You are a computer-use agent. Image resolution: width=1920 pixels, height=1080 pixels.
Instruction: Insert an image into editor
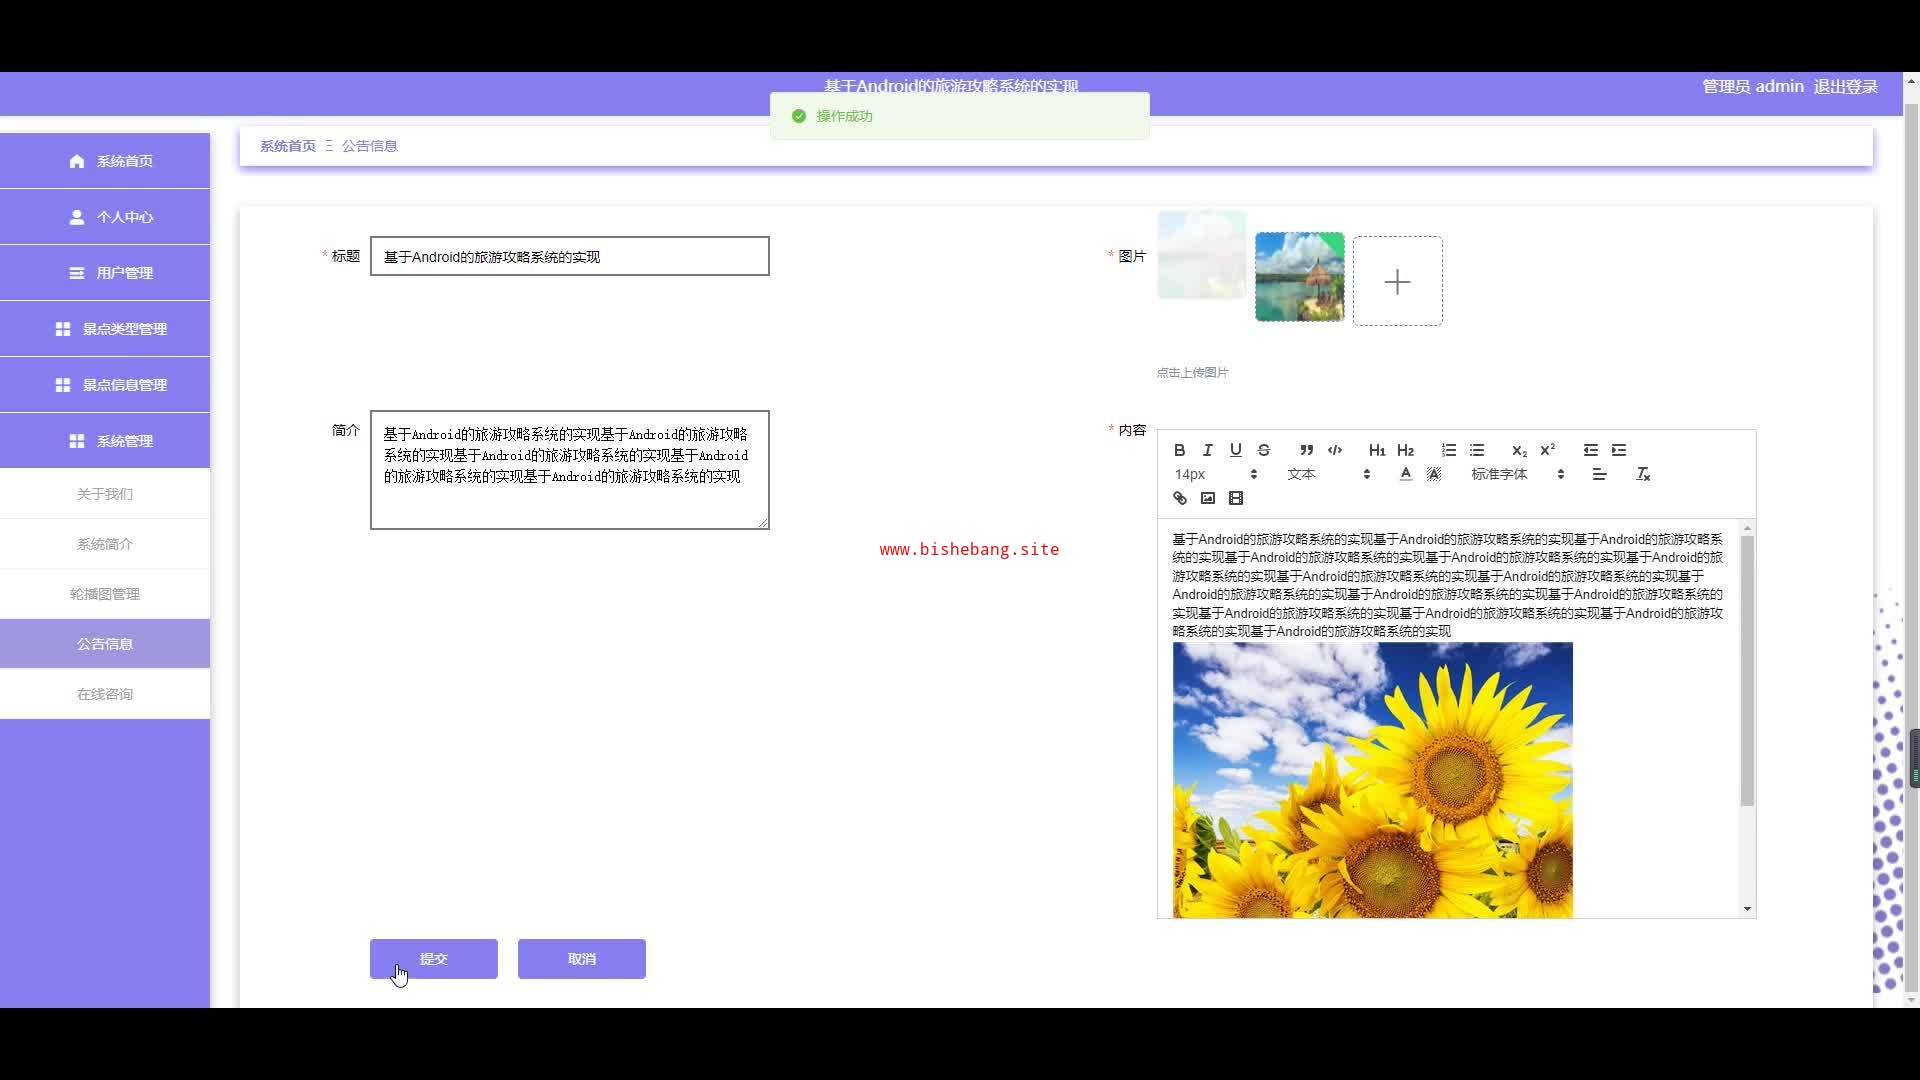click(1208, 498)
